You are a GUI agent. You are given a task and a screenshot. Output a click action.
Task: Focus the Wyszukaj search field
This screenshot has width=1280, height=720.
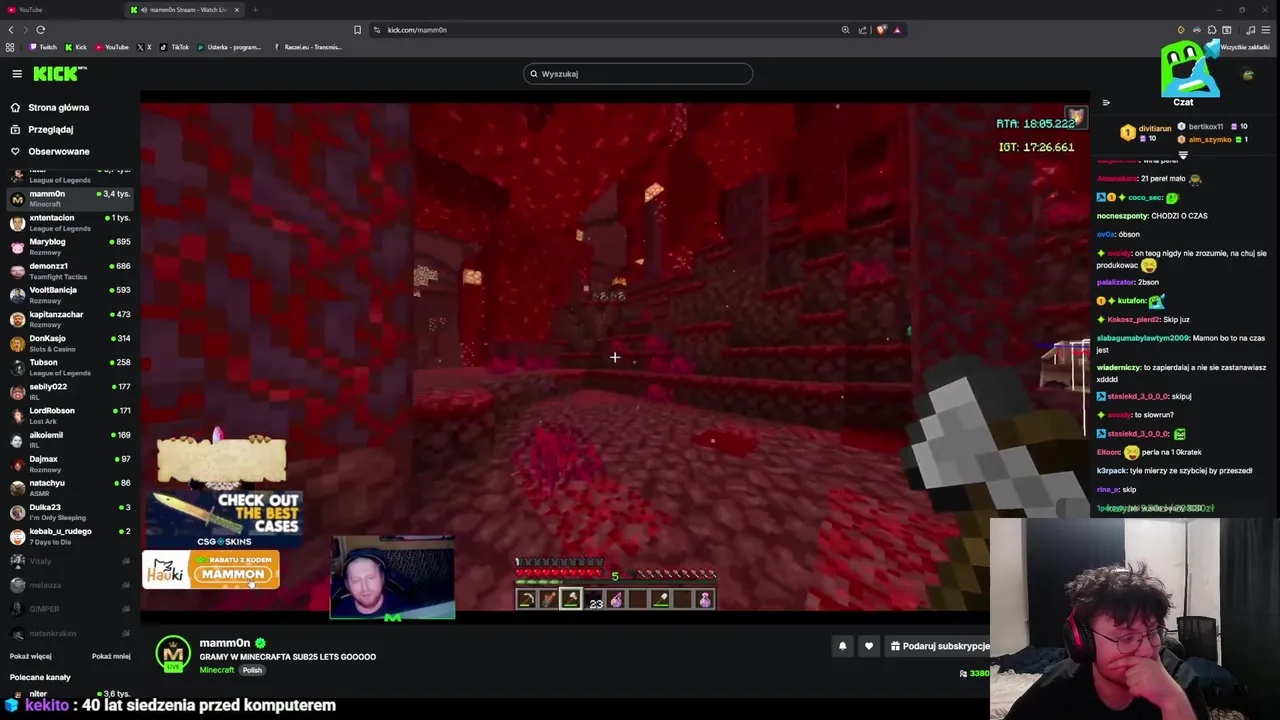tap(638, 73)
